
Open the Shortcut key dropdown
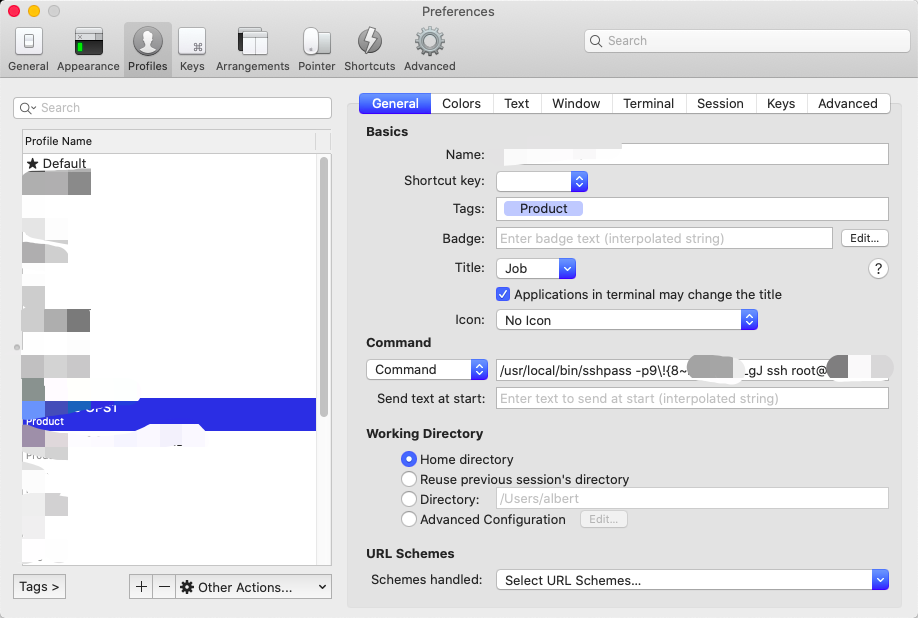(x=542, y=181)
